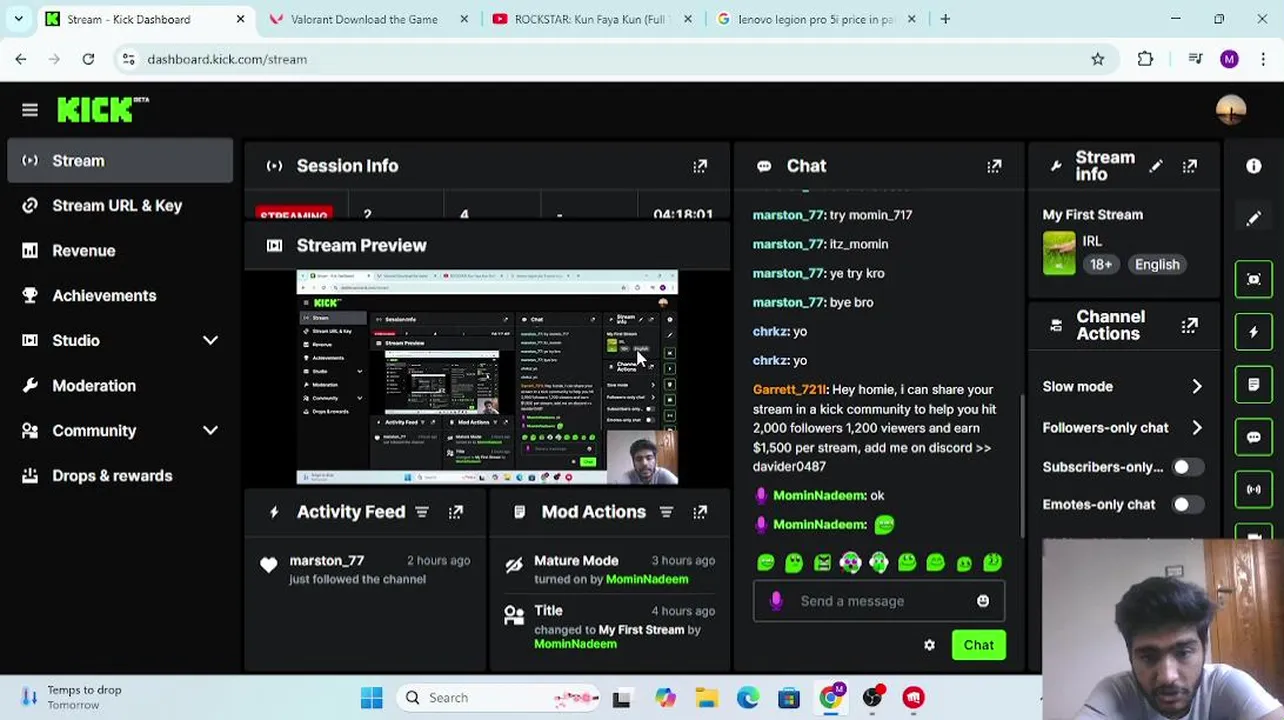Toggle Subscribers-only chat switch
Image resolution: width=1284 pixels, height=720 pixels.
coord(1187,467)
